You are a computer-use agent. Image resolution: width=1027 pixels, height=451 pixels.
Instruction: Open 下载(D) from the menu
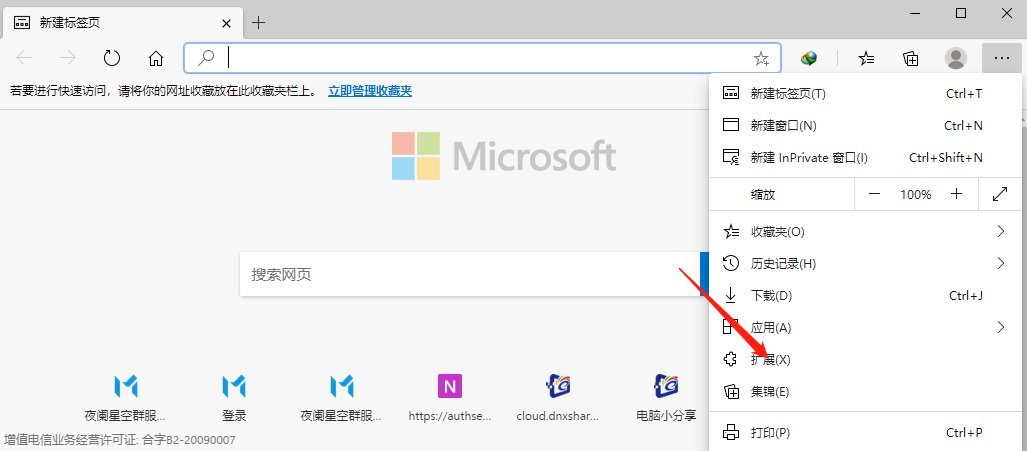pyautogui.click(x=771, y=296)
